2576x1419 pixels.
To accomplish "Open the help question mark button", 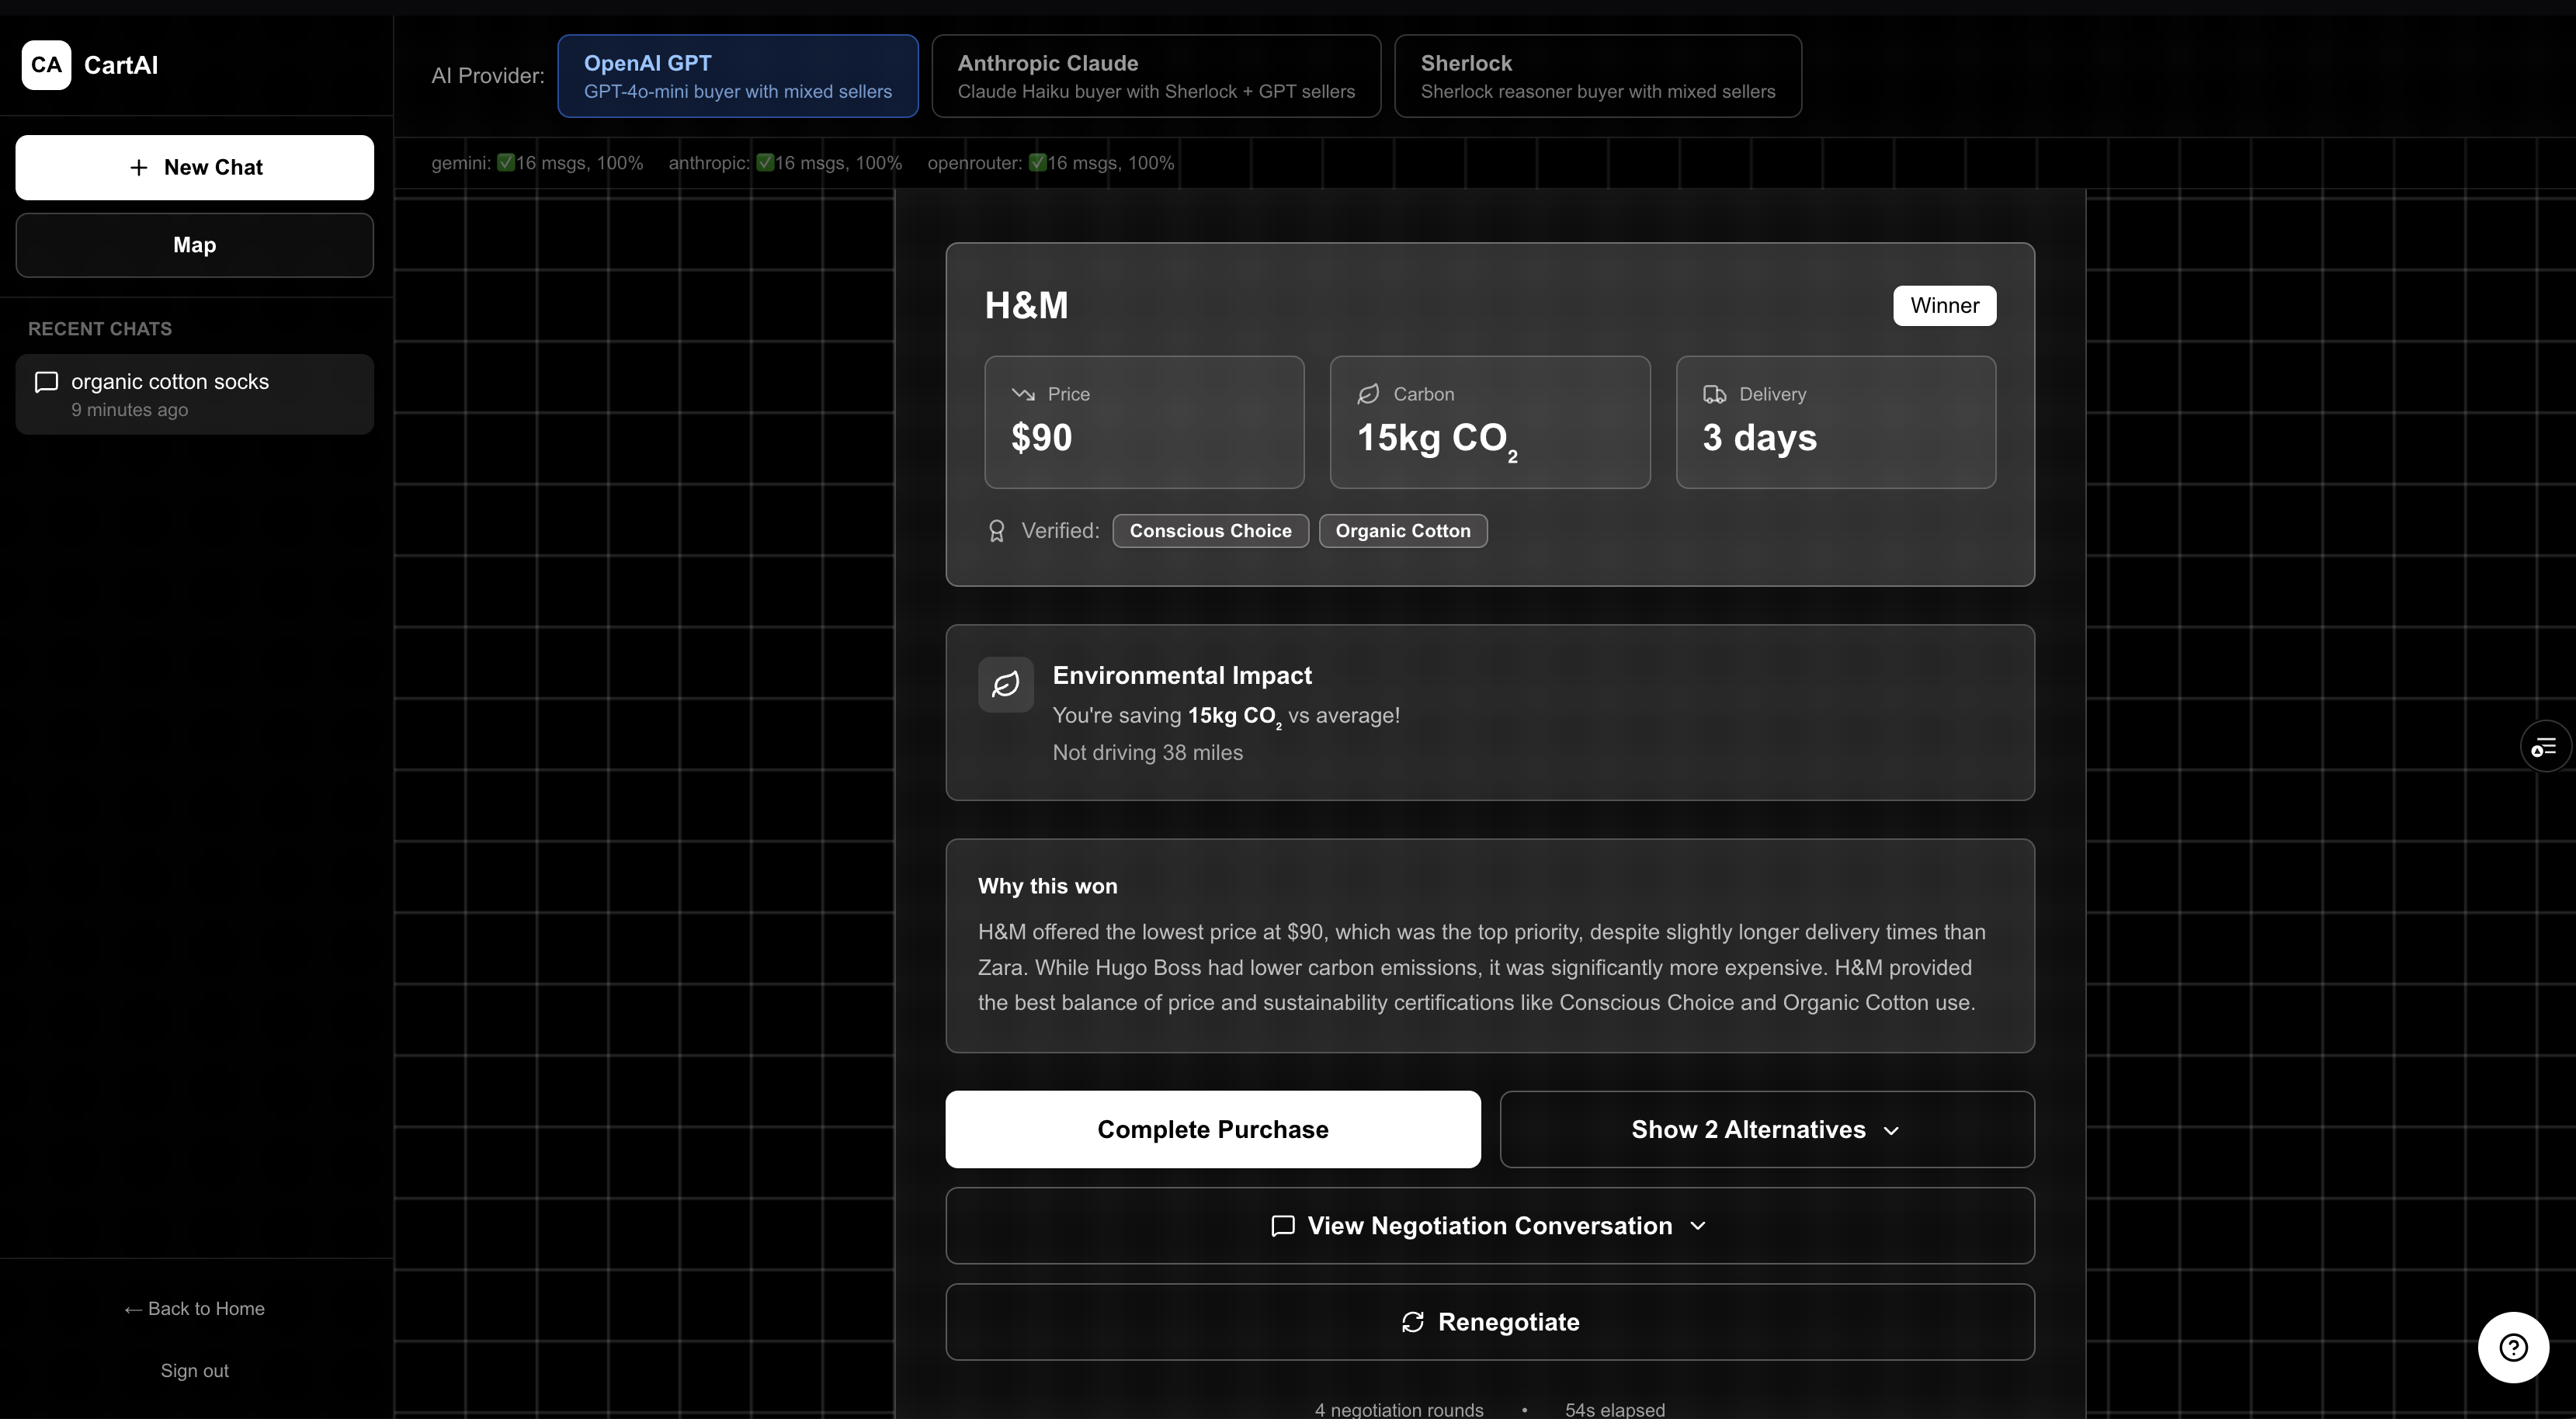I will (x=2512, y=1347).
